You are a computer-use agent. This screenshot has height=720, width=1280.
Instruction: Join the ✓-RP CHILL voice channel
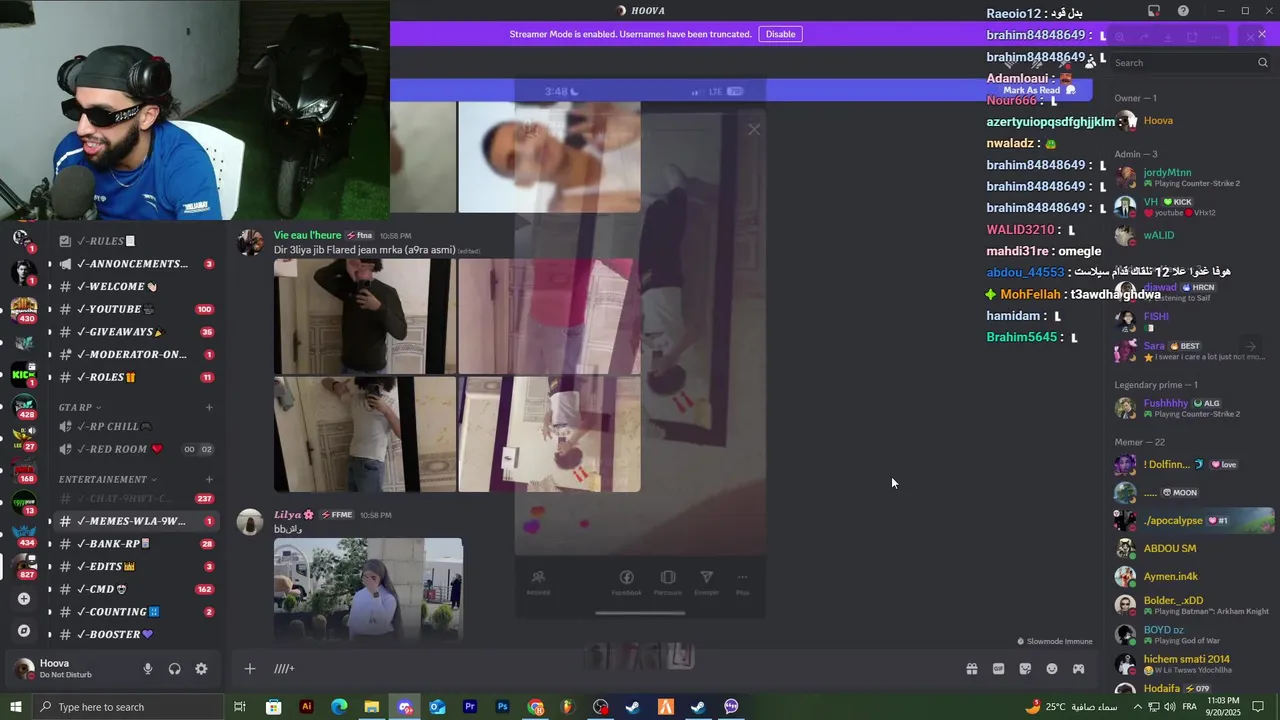pyautogui.click(x=137, y=427)
